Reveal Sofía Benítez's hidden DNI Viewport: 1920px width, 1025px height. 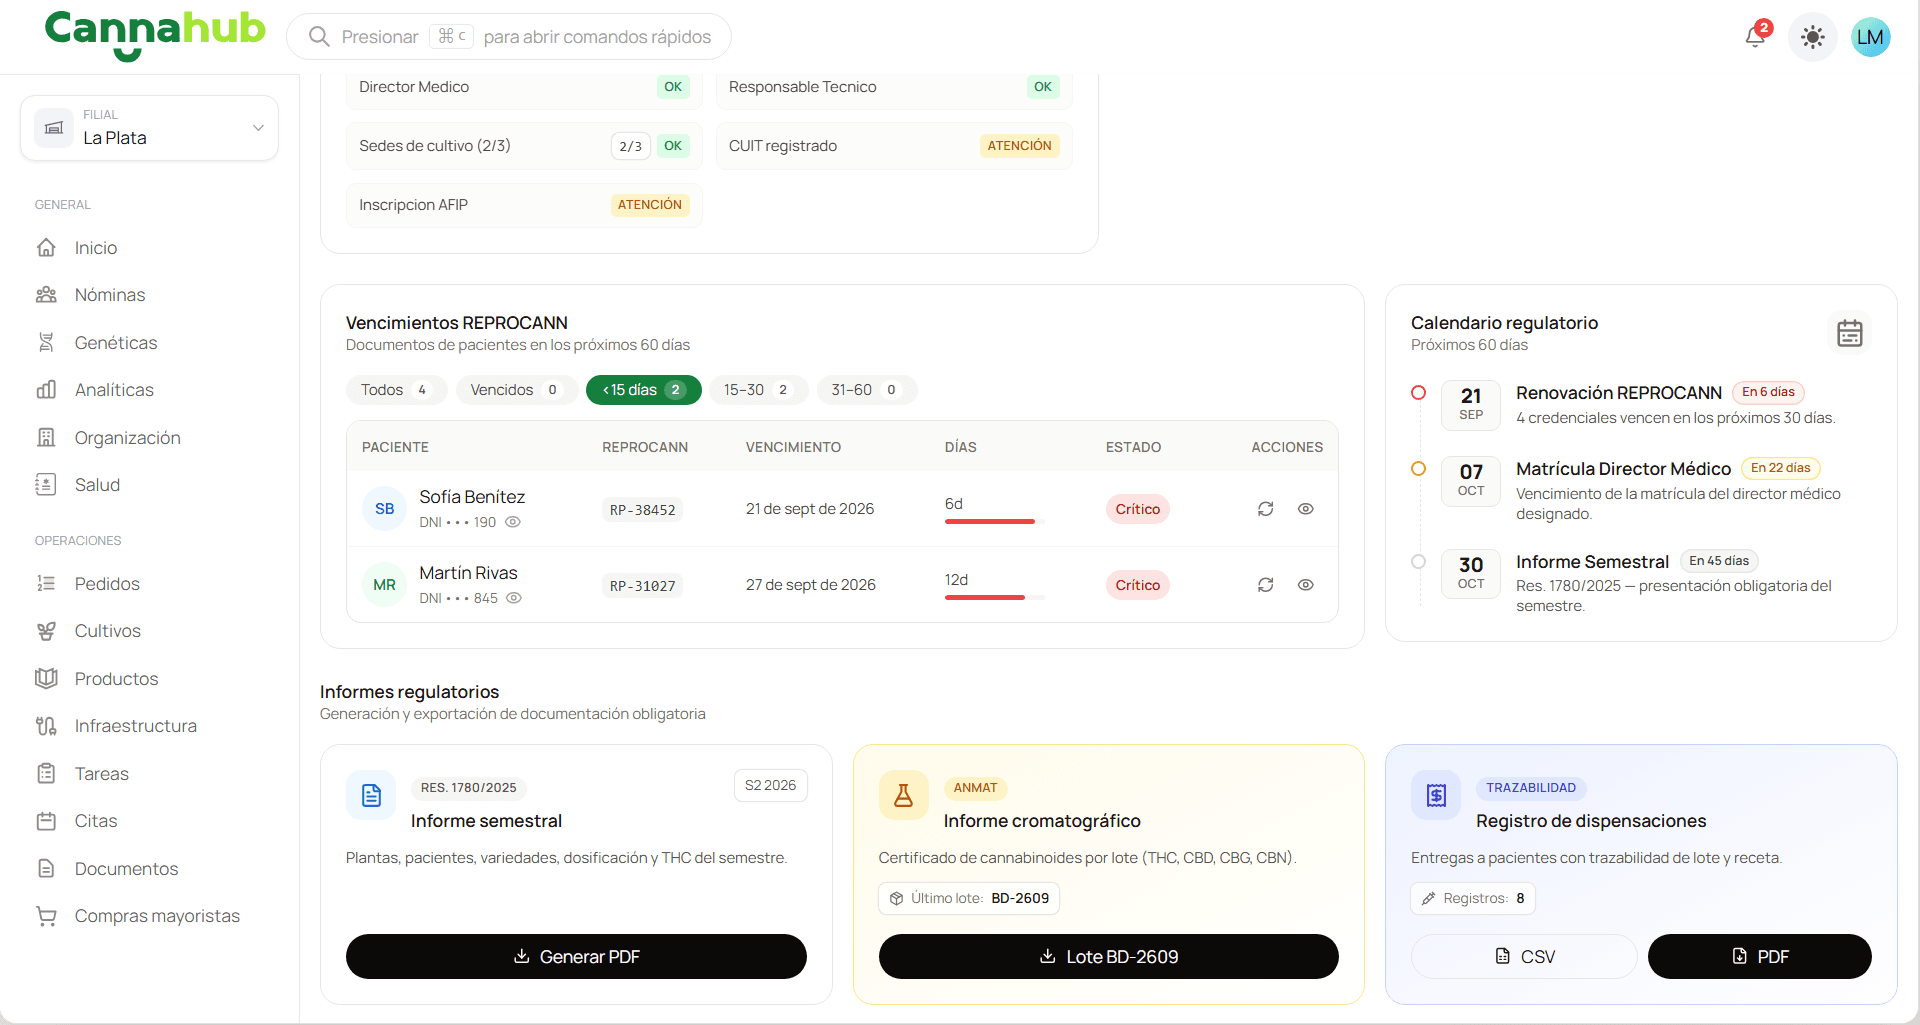click(x=513, y=522)
